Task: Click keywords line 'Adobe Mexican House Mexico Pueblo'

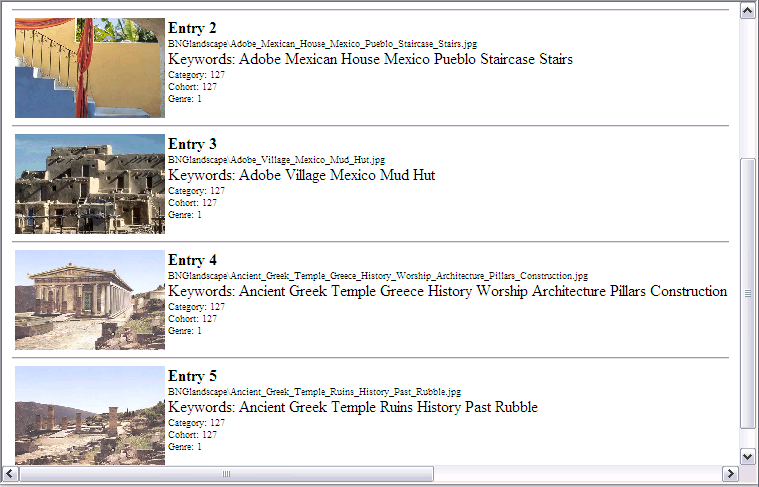Action: coord(370,59)
